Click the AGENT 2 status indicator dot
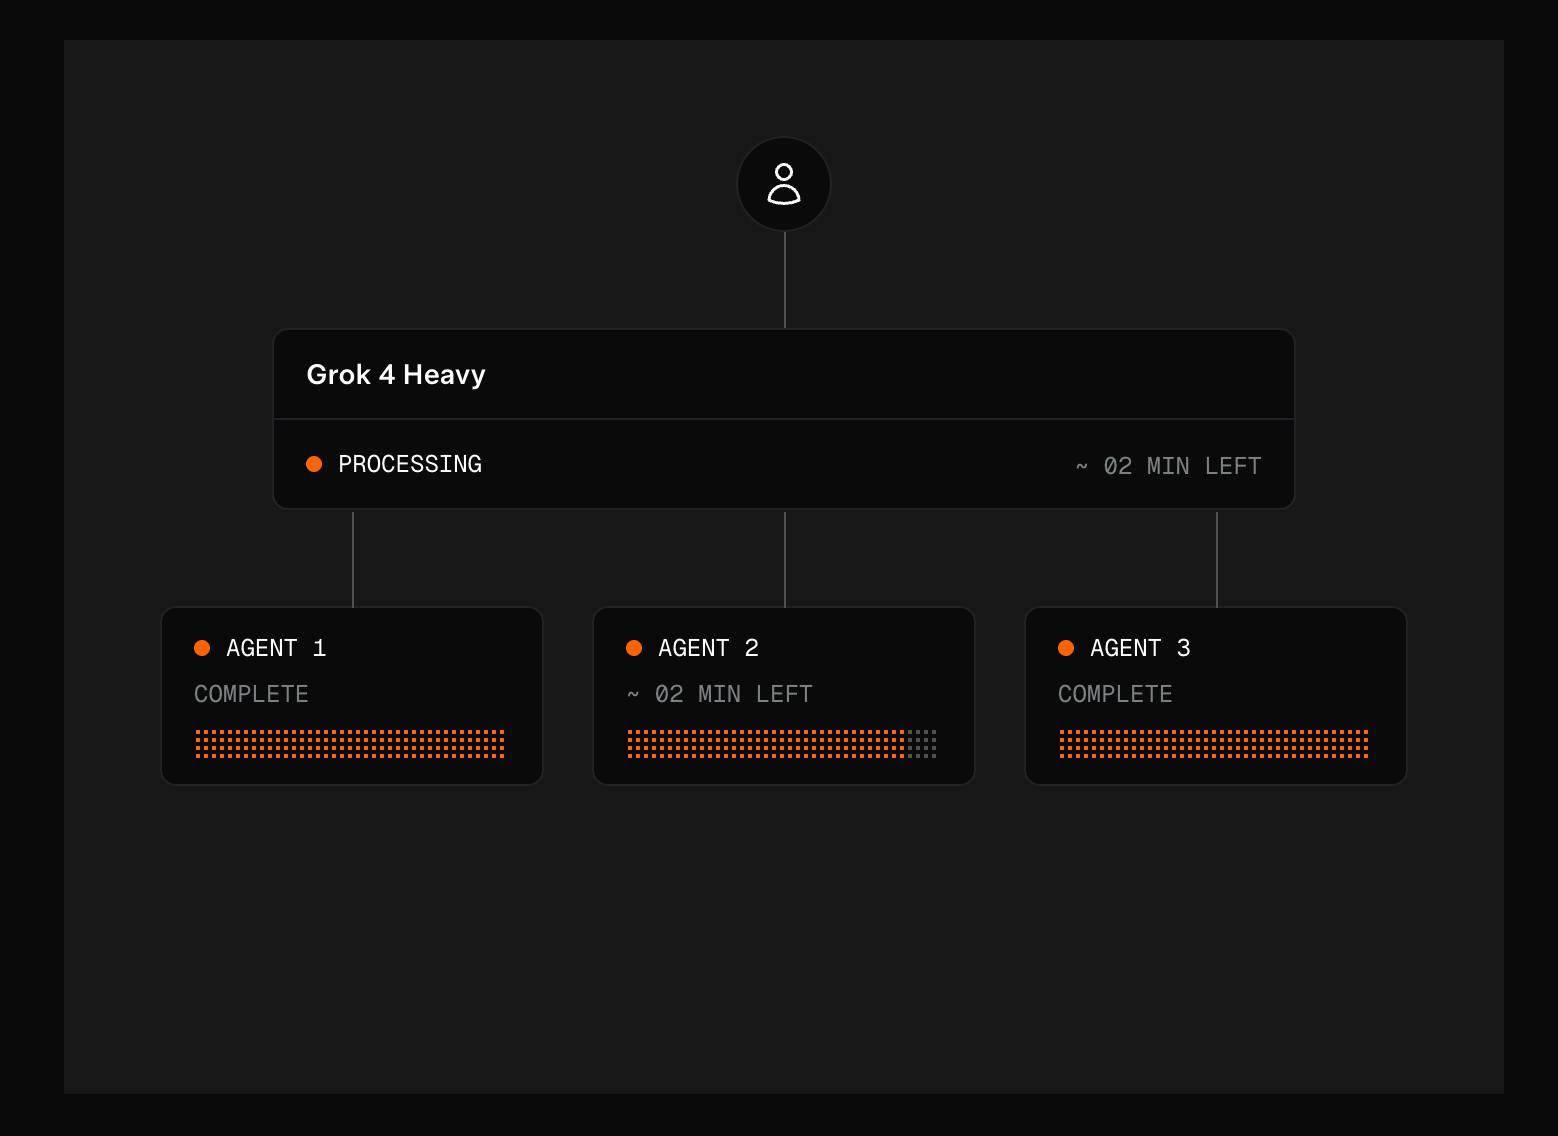Viewport: 1558px width, 1136px height. coord(634,647)
